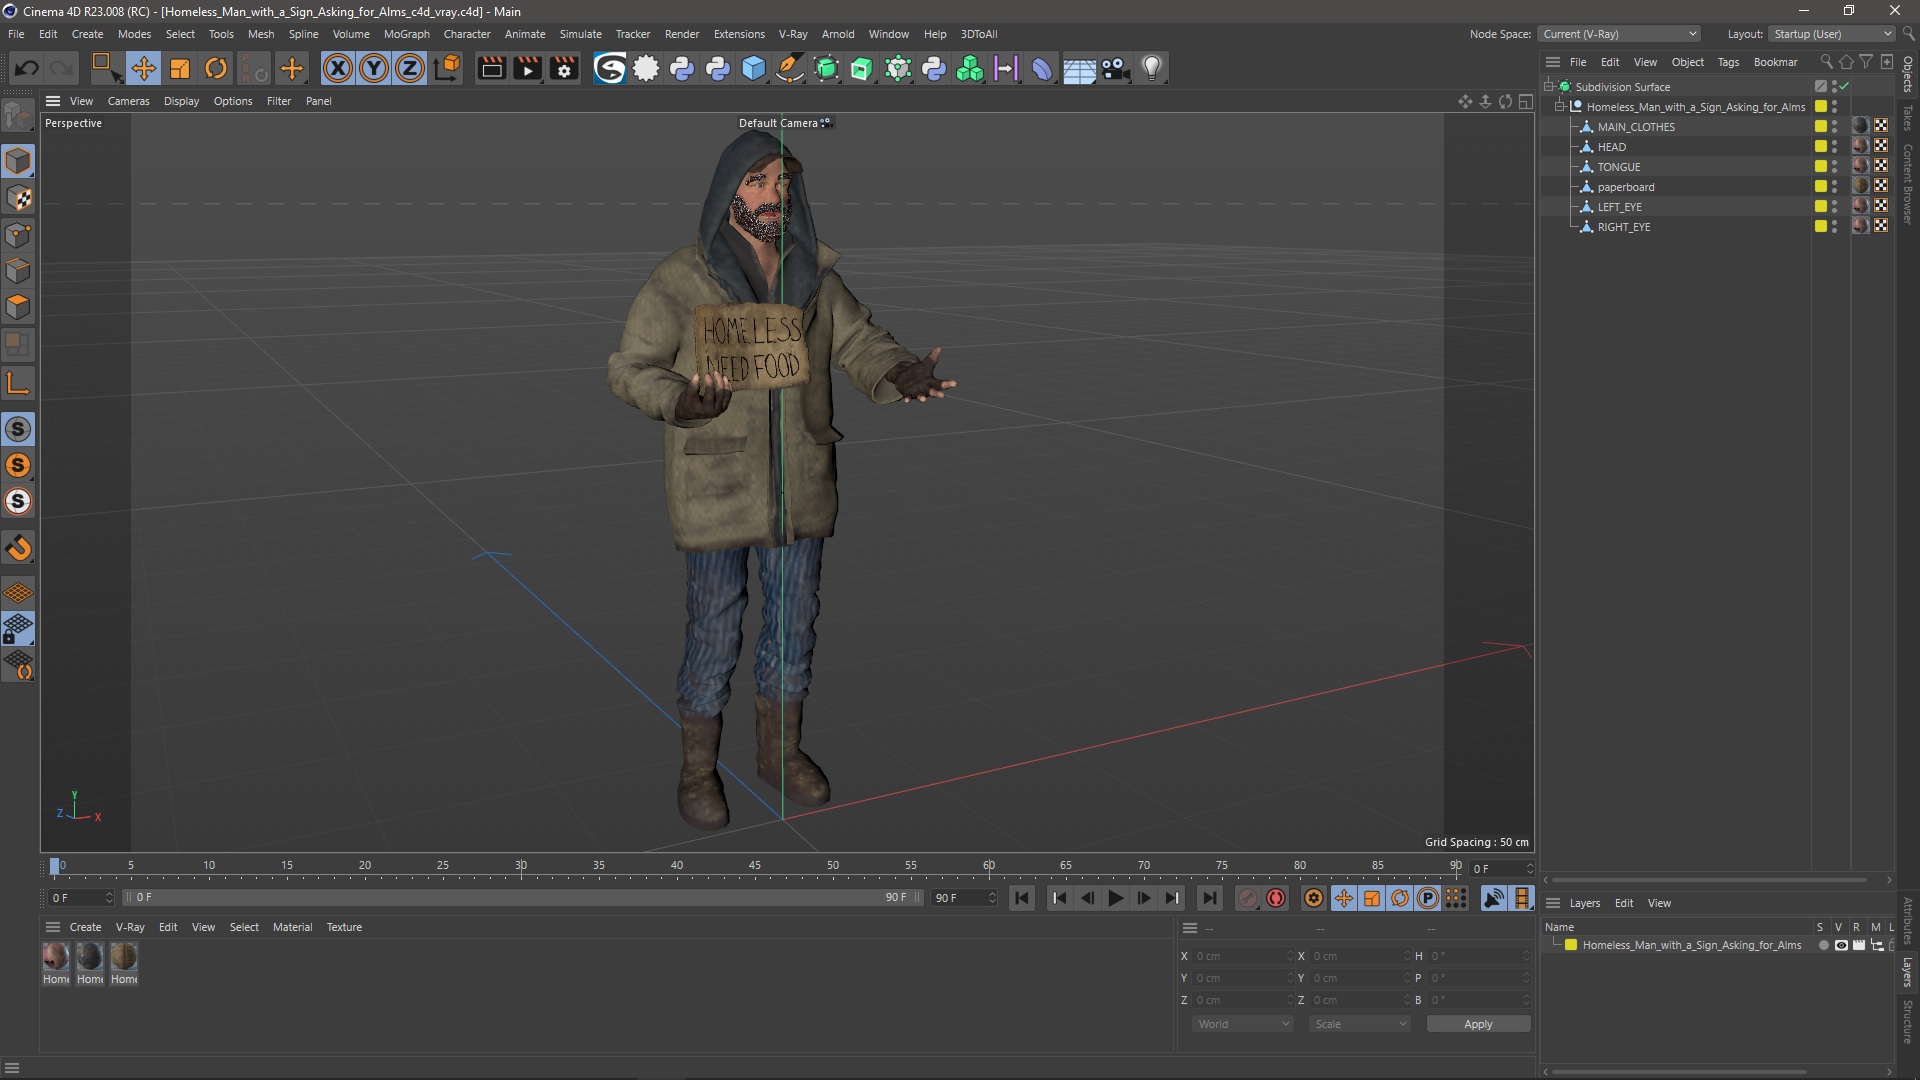Click the Magnet tool icon in left toolbar
The width and height of the screenshot is (1920, 1080).
click(18, 548)
